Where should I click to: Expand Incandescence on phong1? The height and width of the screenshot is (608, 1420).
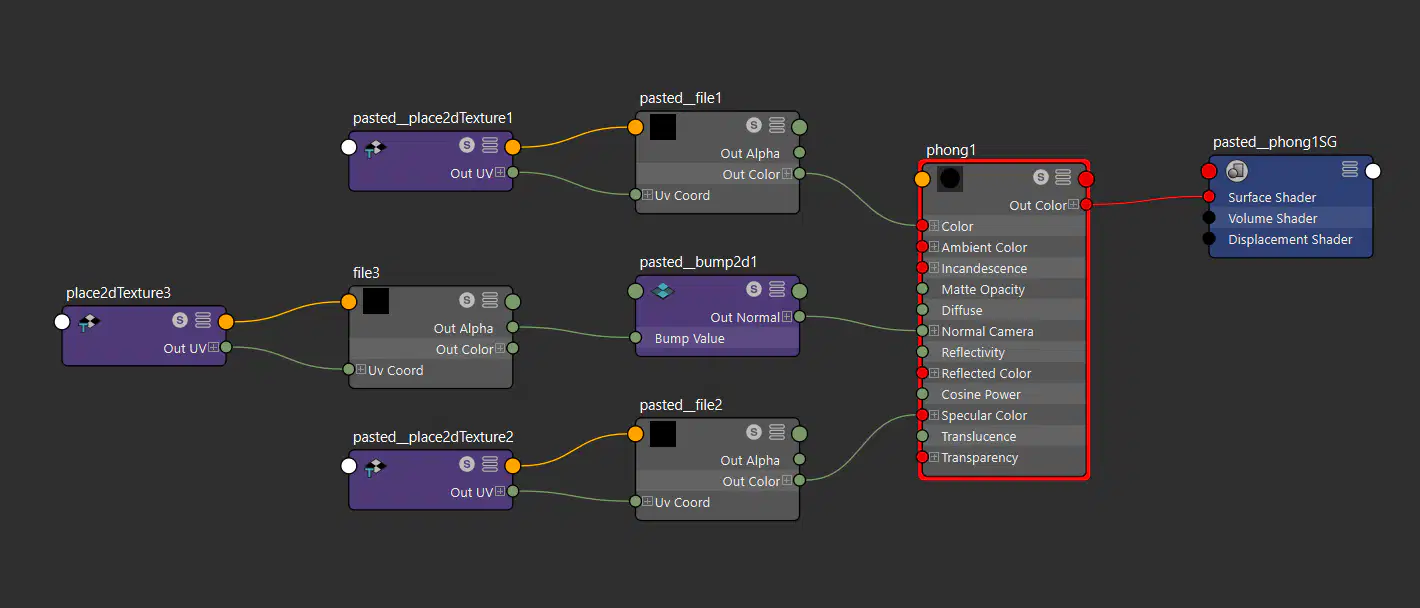pos(934,268)
